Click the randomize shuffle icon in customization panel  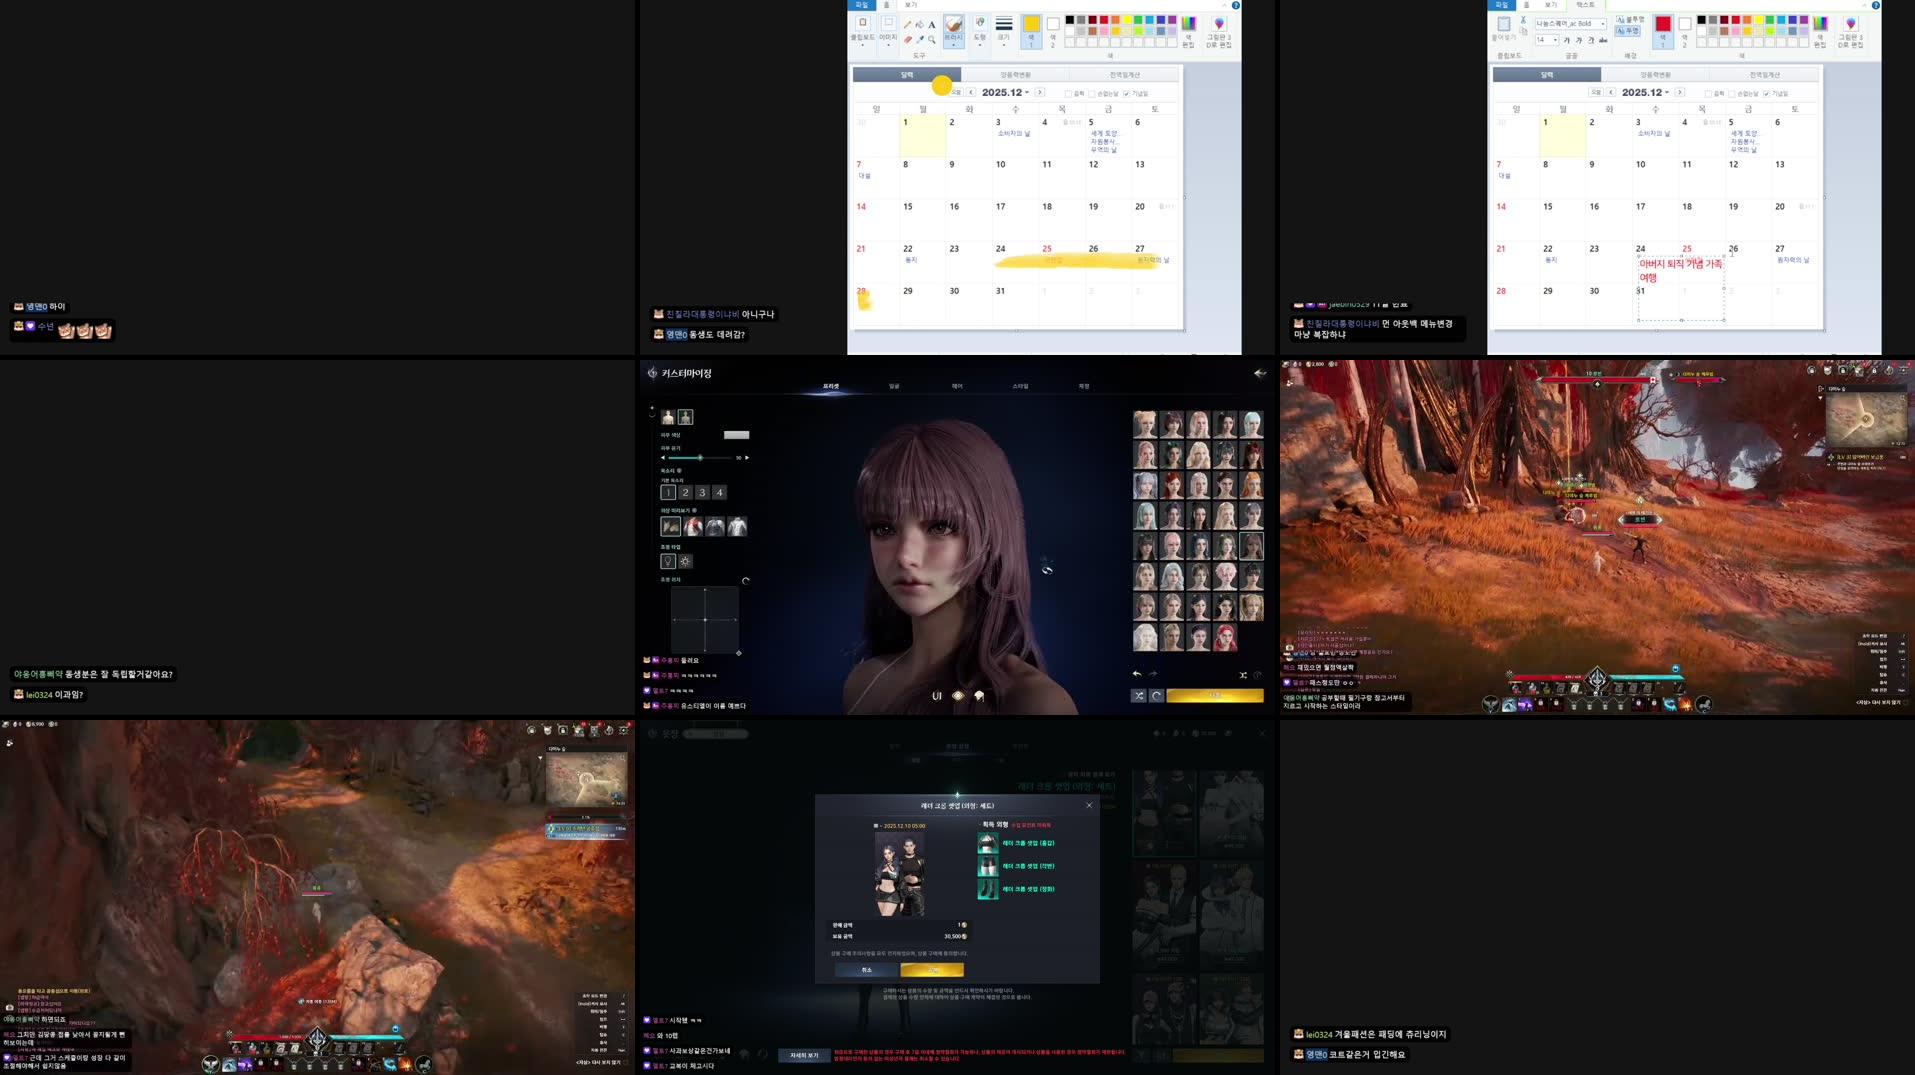click(1140, 696)
